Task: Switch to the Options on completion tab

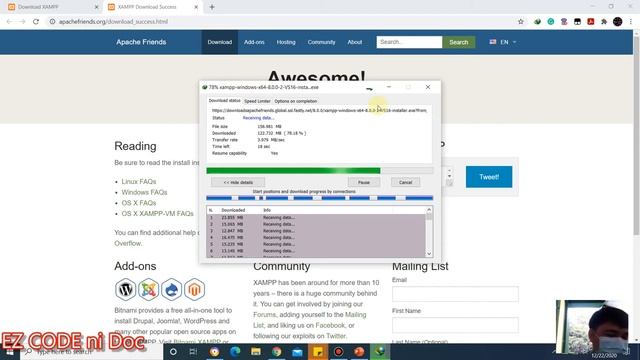Action: pyautogui.click(x=296, y=101)
